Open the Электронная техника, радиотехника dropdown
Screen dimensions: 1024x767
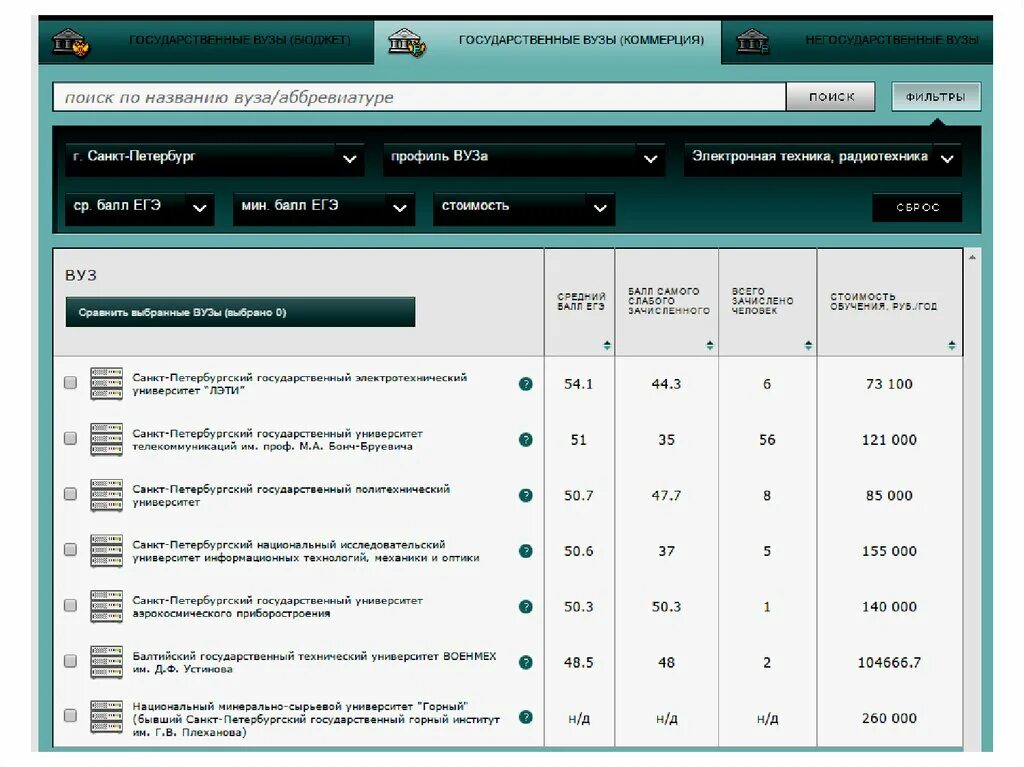tap(823, 158)
